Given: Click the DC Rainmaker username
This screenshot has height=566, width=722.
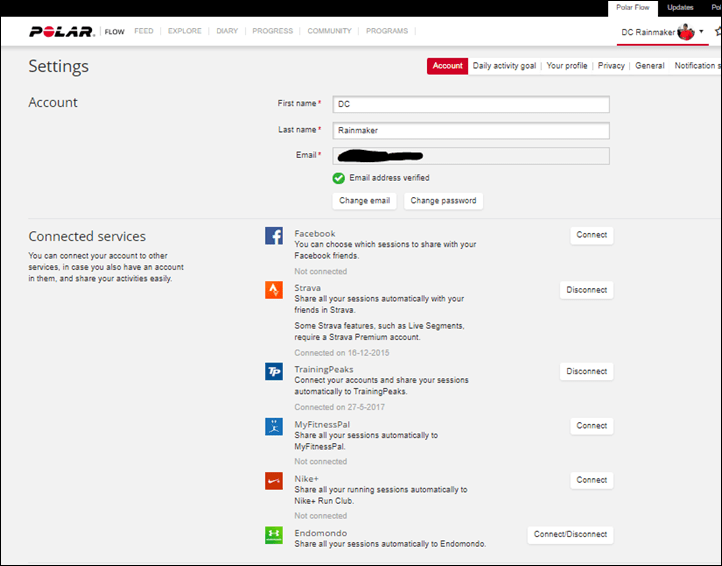Looking at the screenshot, I should pyautogui.click(x=648, y=32).
